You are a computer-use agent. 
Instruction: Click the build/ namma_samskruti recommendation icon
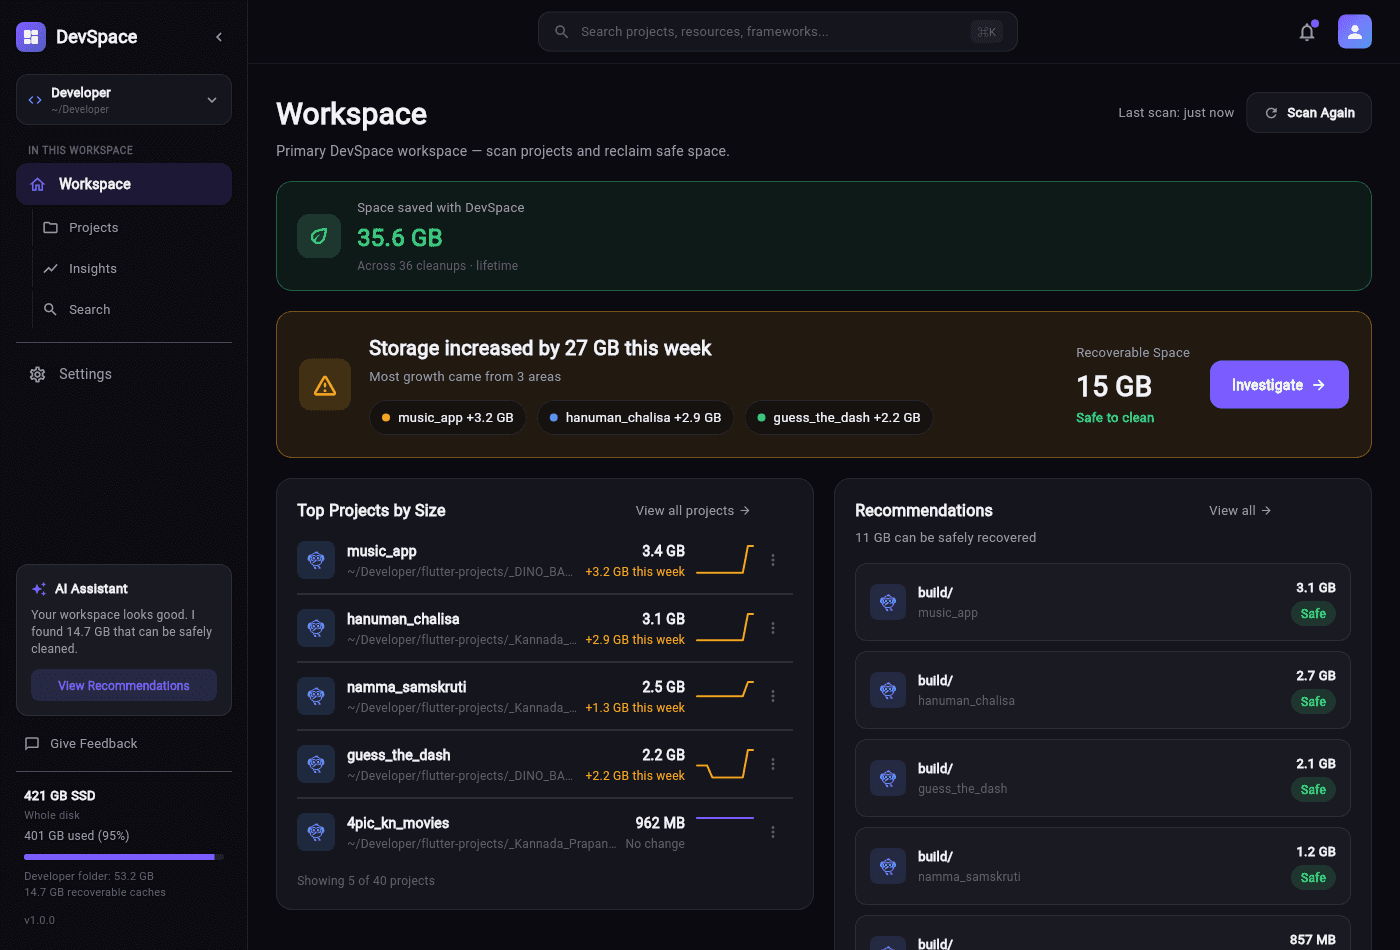click(x=888, y=866)
